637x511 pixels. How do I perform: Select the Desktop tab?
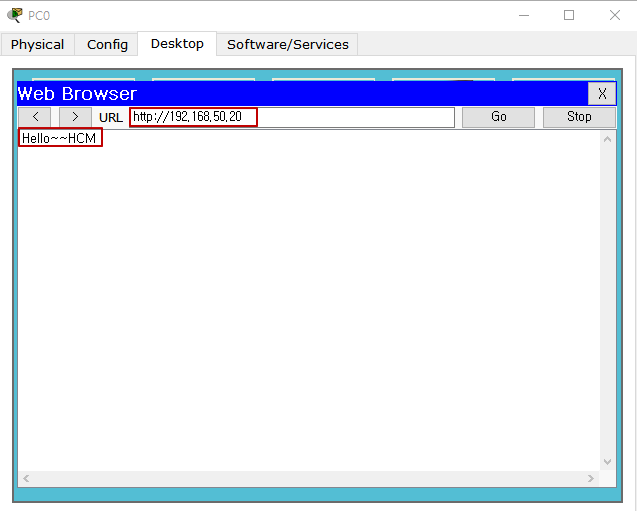coord(177,43)
